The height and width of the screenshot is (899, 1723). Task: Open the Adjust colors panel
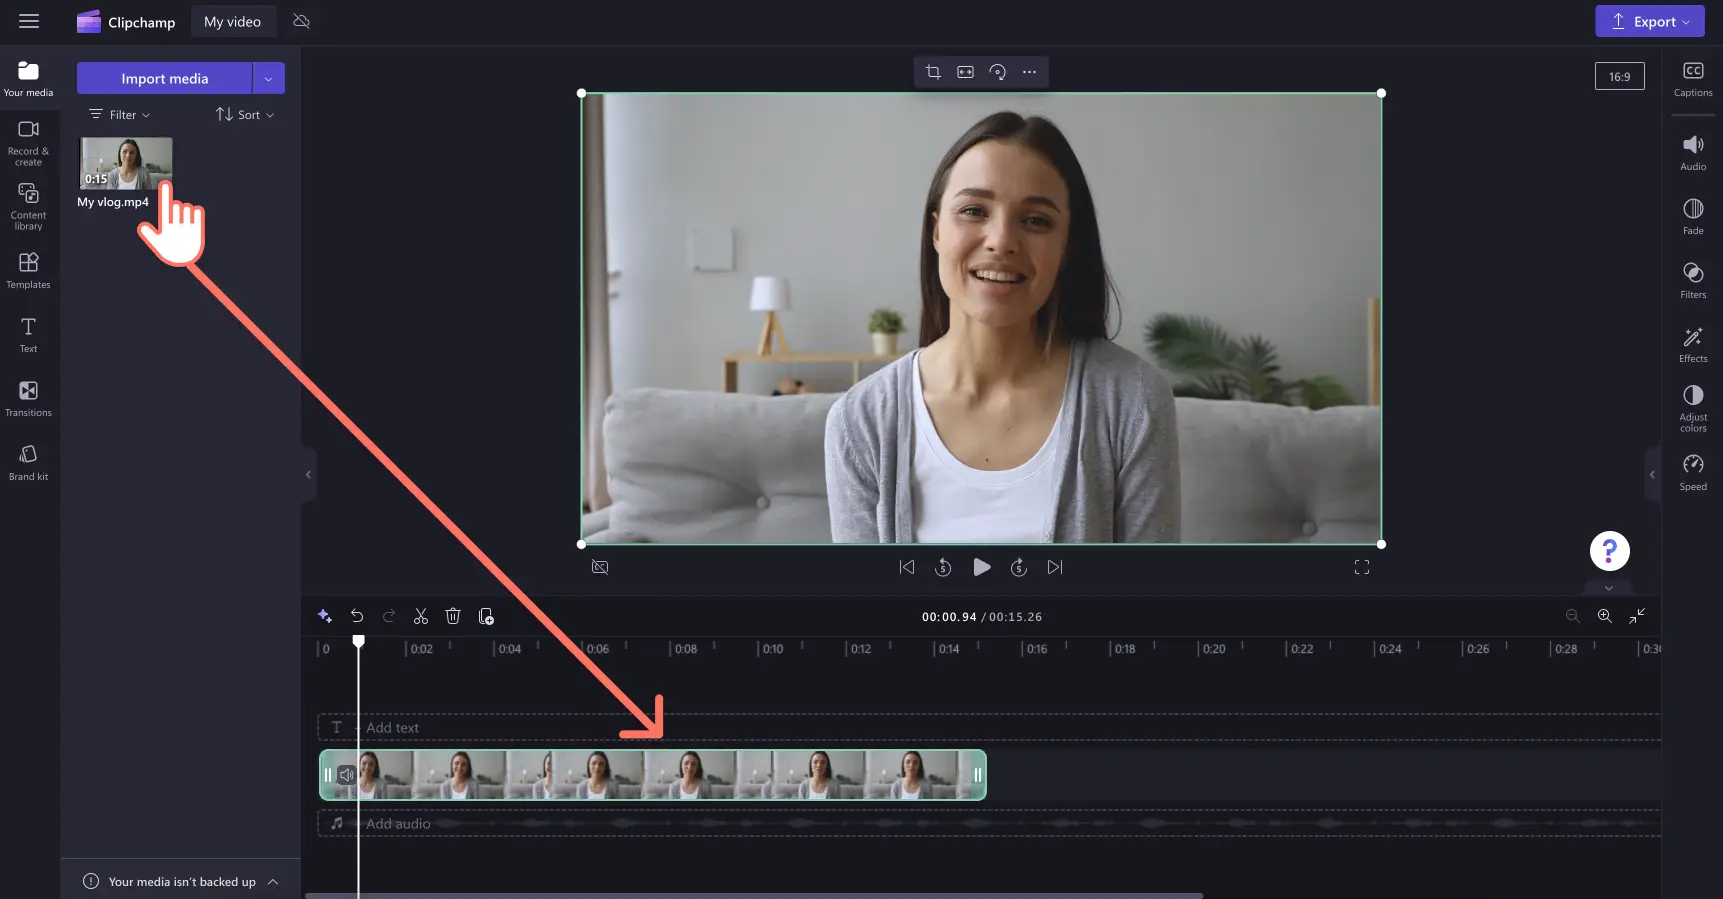1693,408
